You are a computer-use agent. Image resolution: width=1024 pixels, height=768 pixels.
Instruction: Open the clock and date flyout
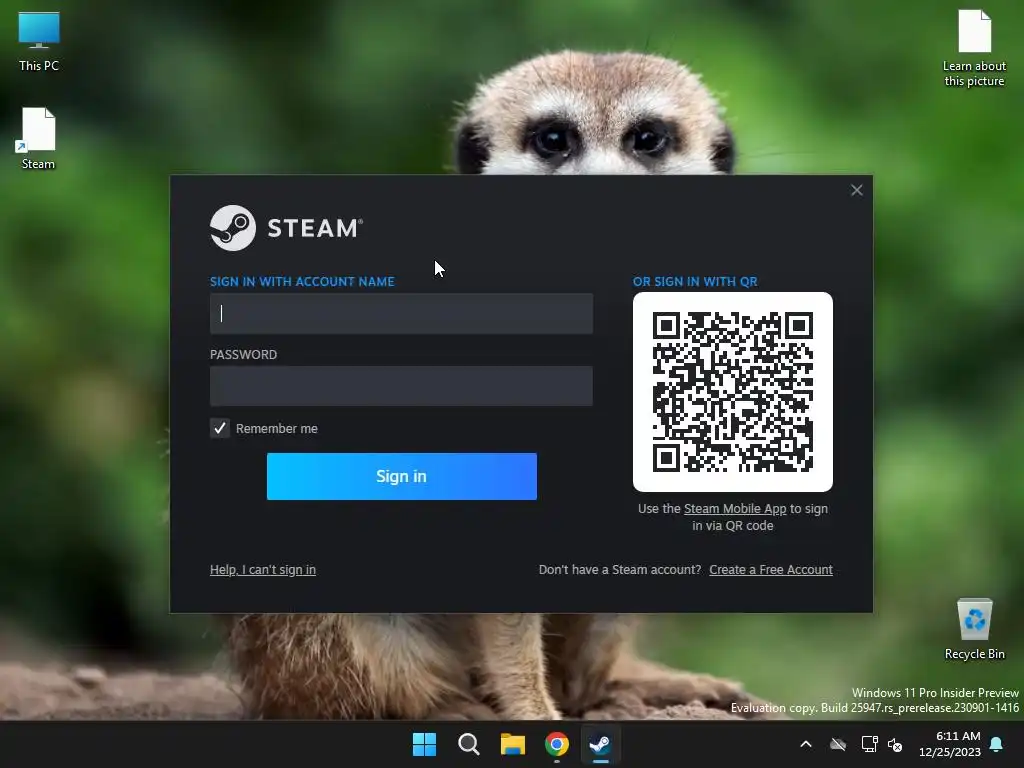pyautogui.click(x=950, y=744)
